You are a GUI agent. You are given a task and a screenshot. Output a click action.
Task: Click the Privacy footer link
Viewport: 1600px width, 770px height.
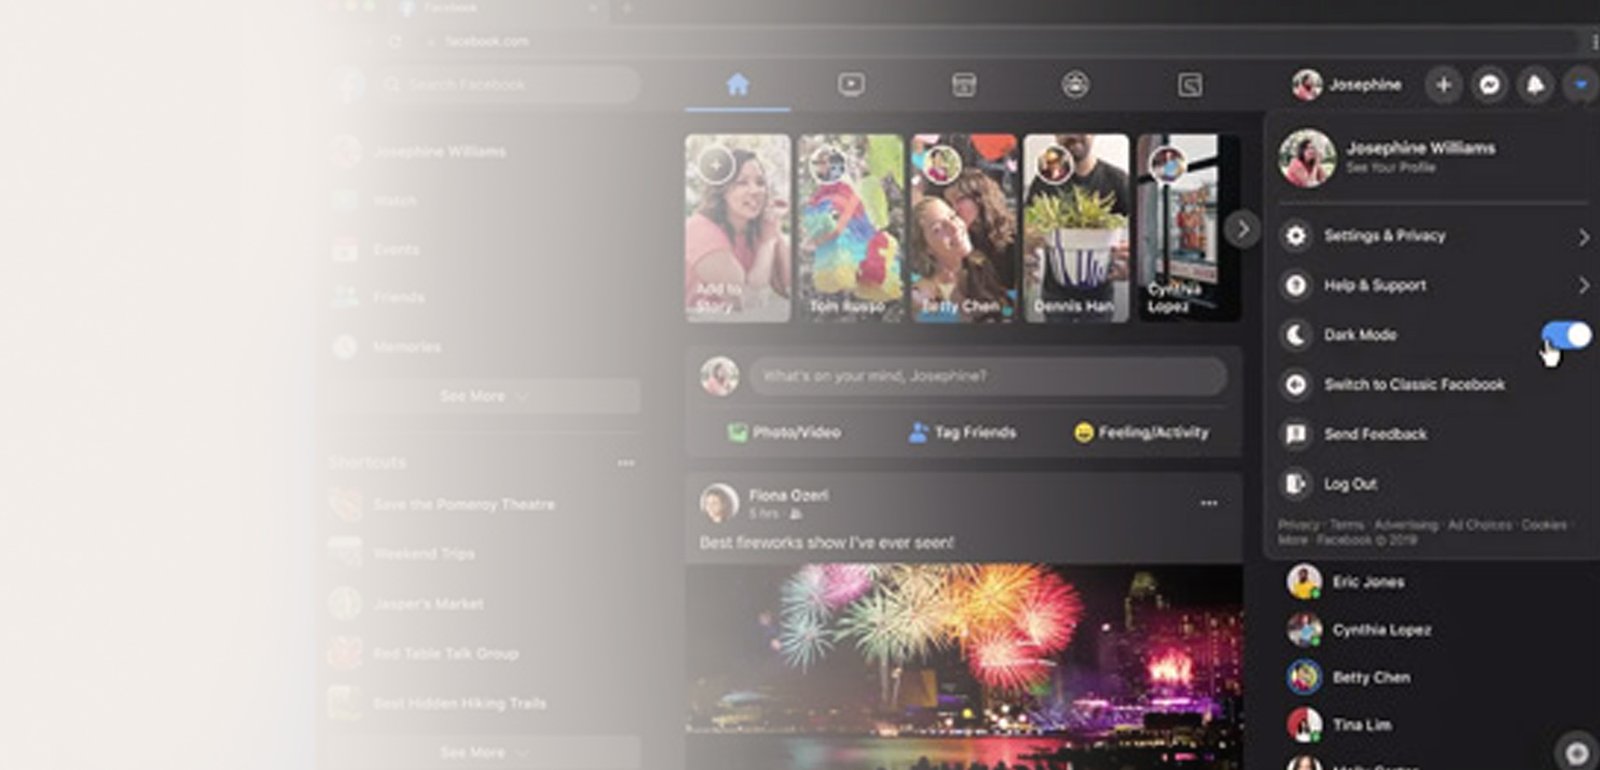point(1298,525)
